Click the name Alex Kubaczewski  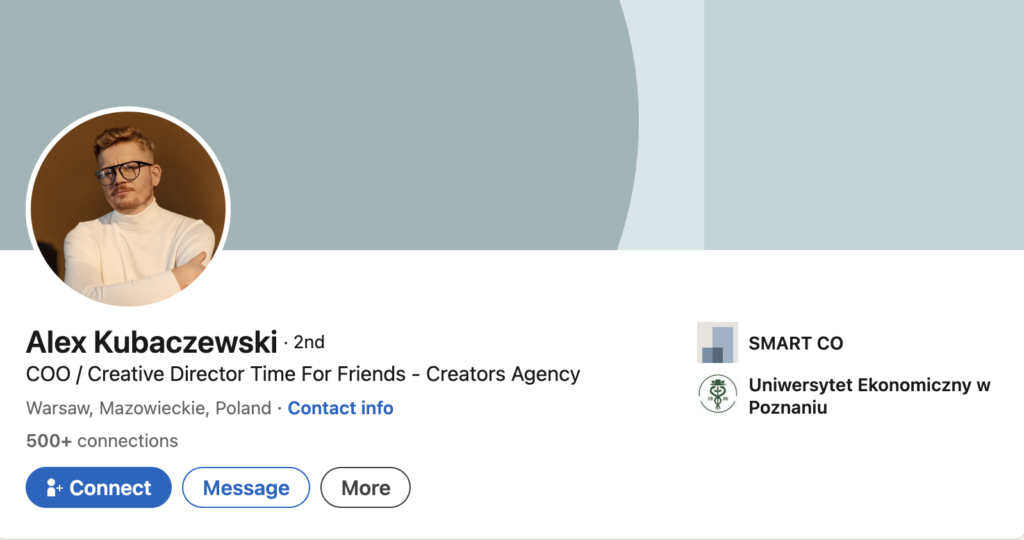point(152,342)
